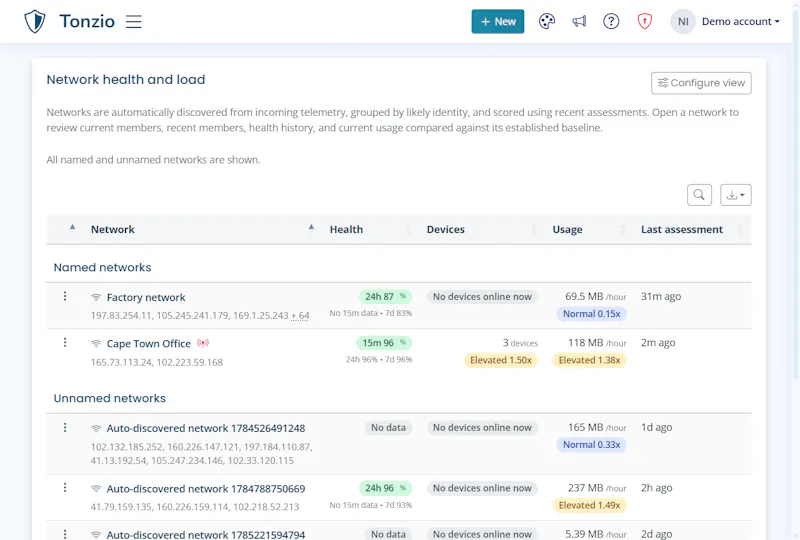Open Auto-discovered network 1784526491248
This screenshot has height=540, width=800.
tap(206, 428)
